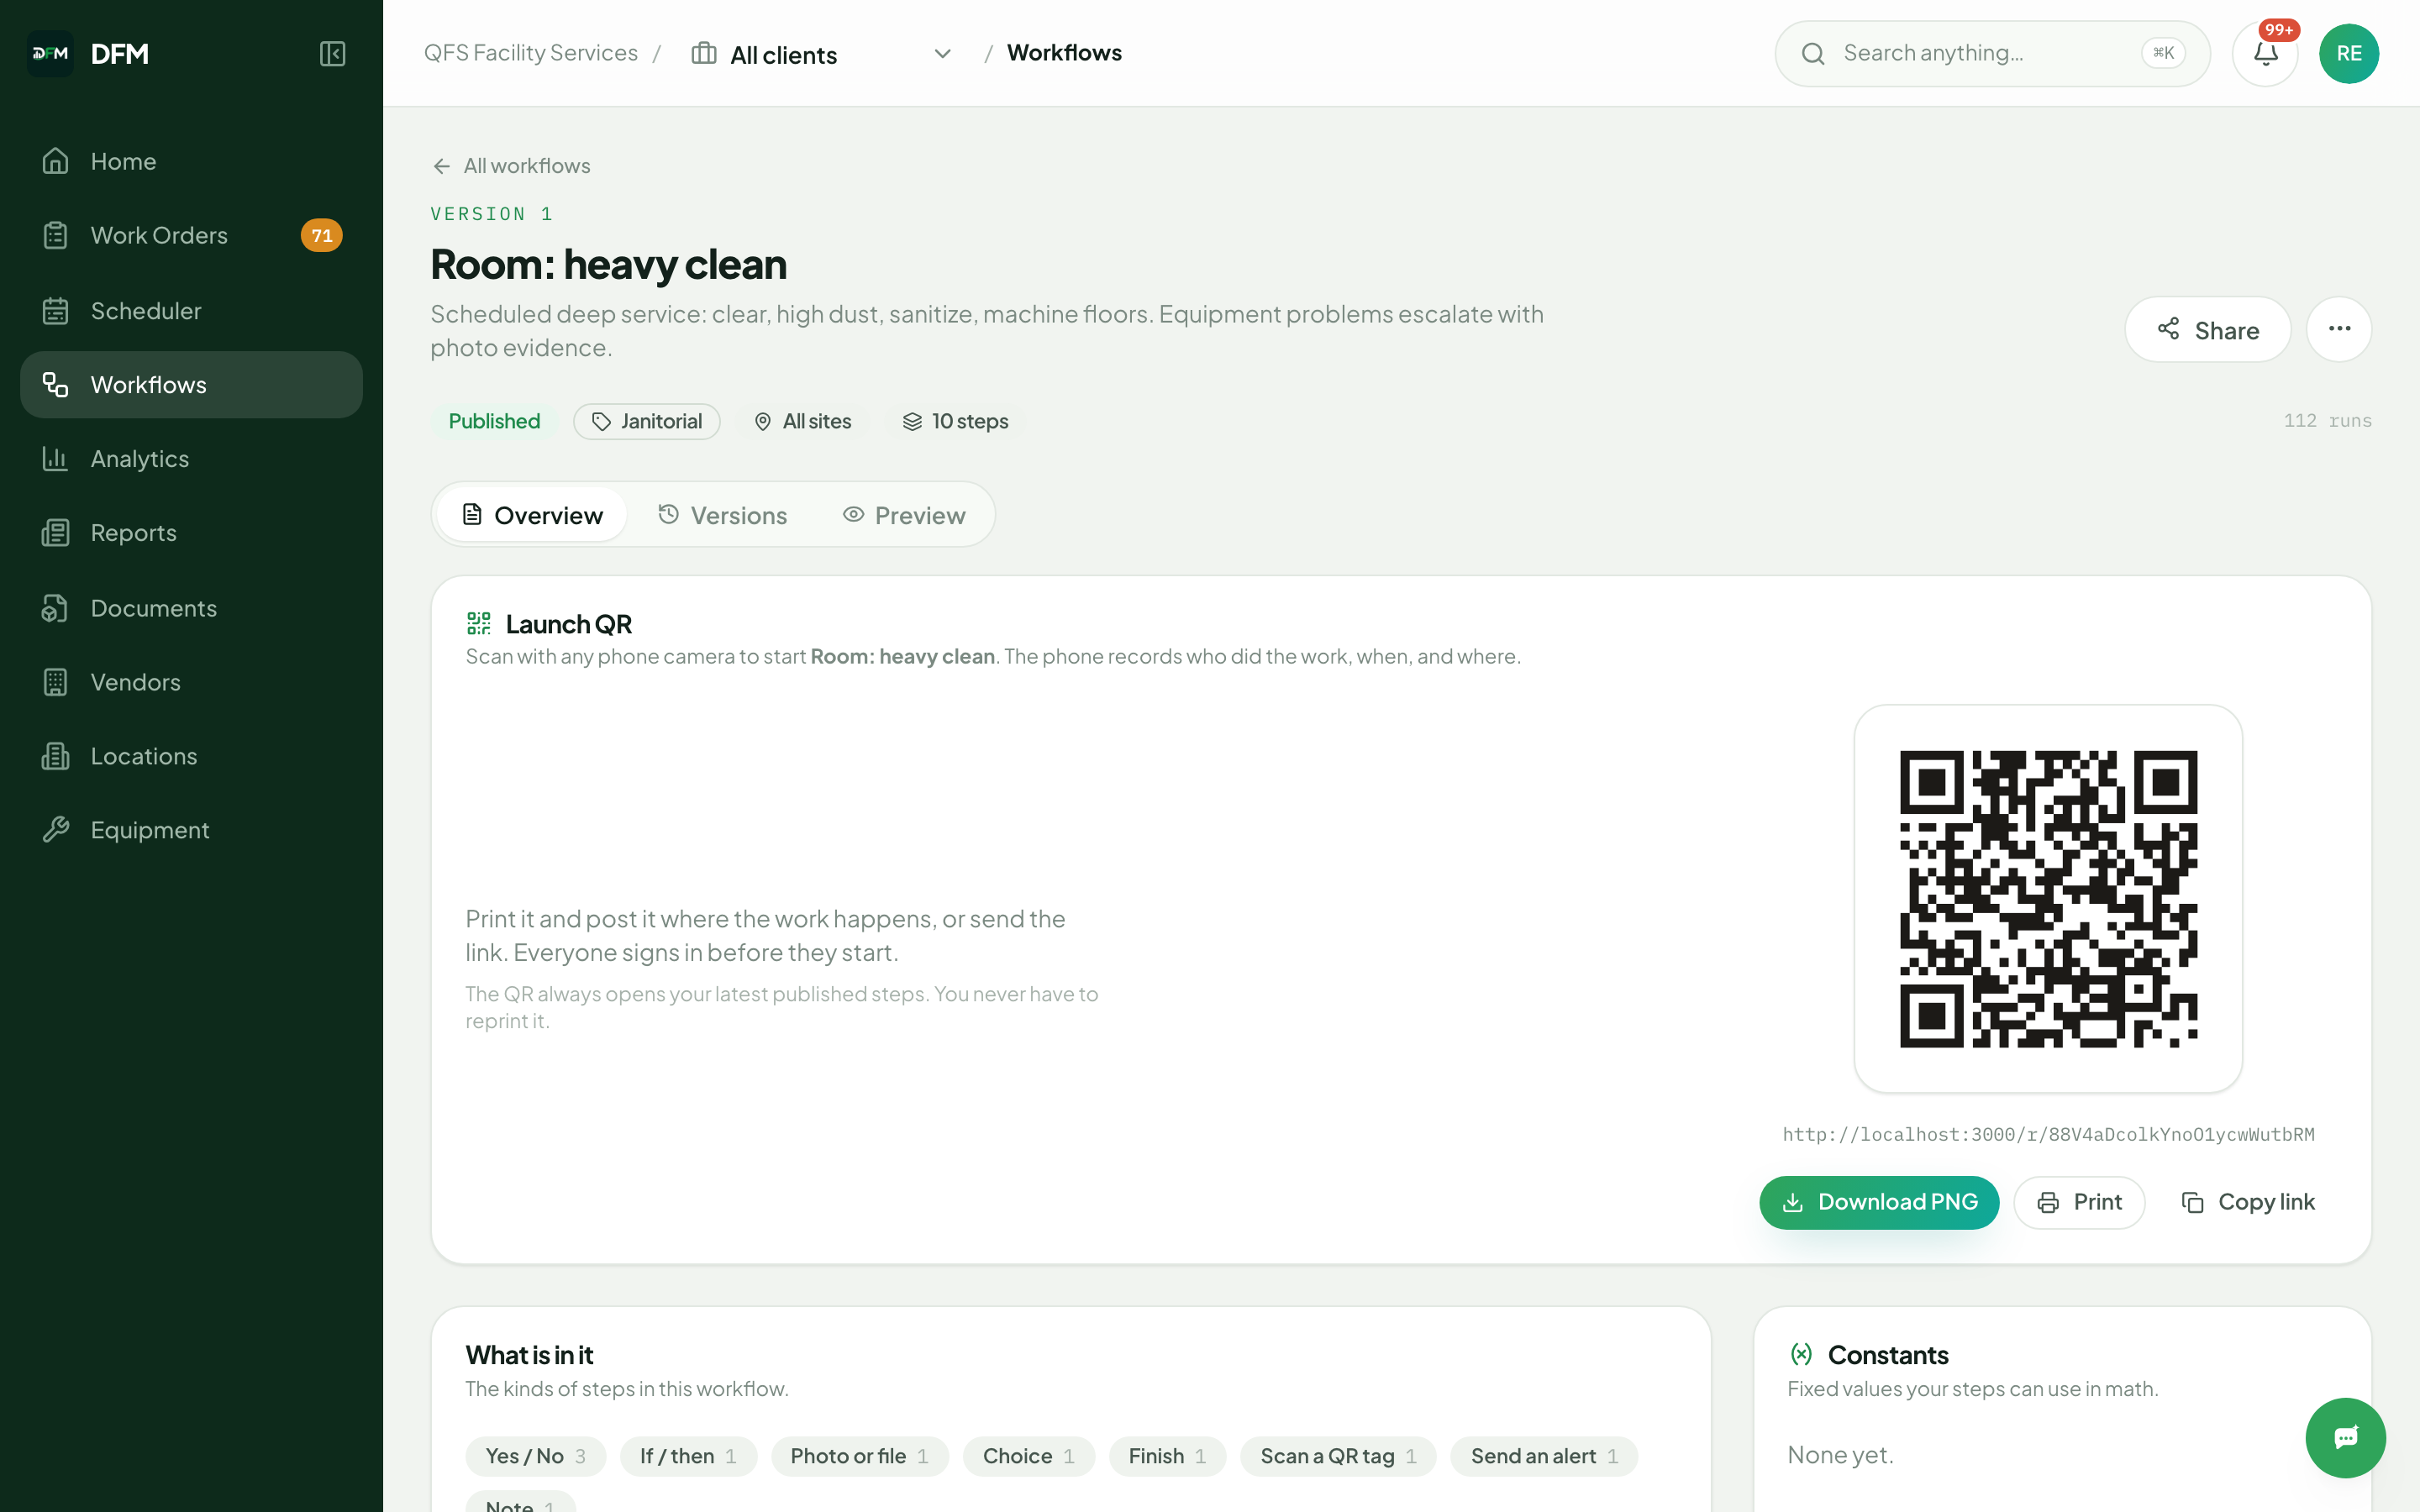The image size is (2420, 1512).
Task: Click the Photo or file chip
Action: tap(859, 1456)
